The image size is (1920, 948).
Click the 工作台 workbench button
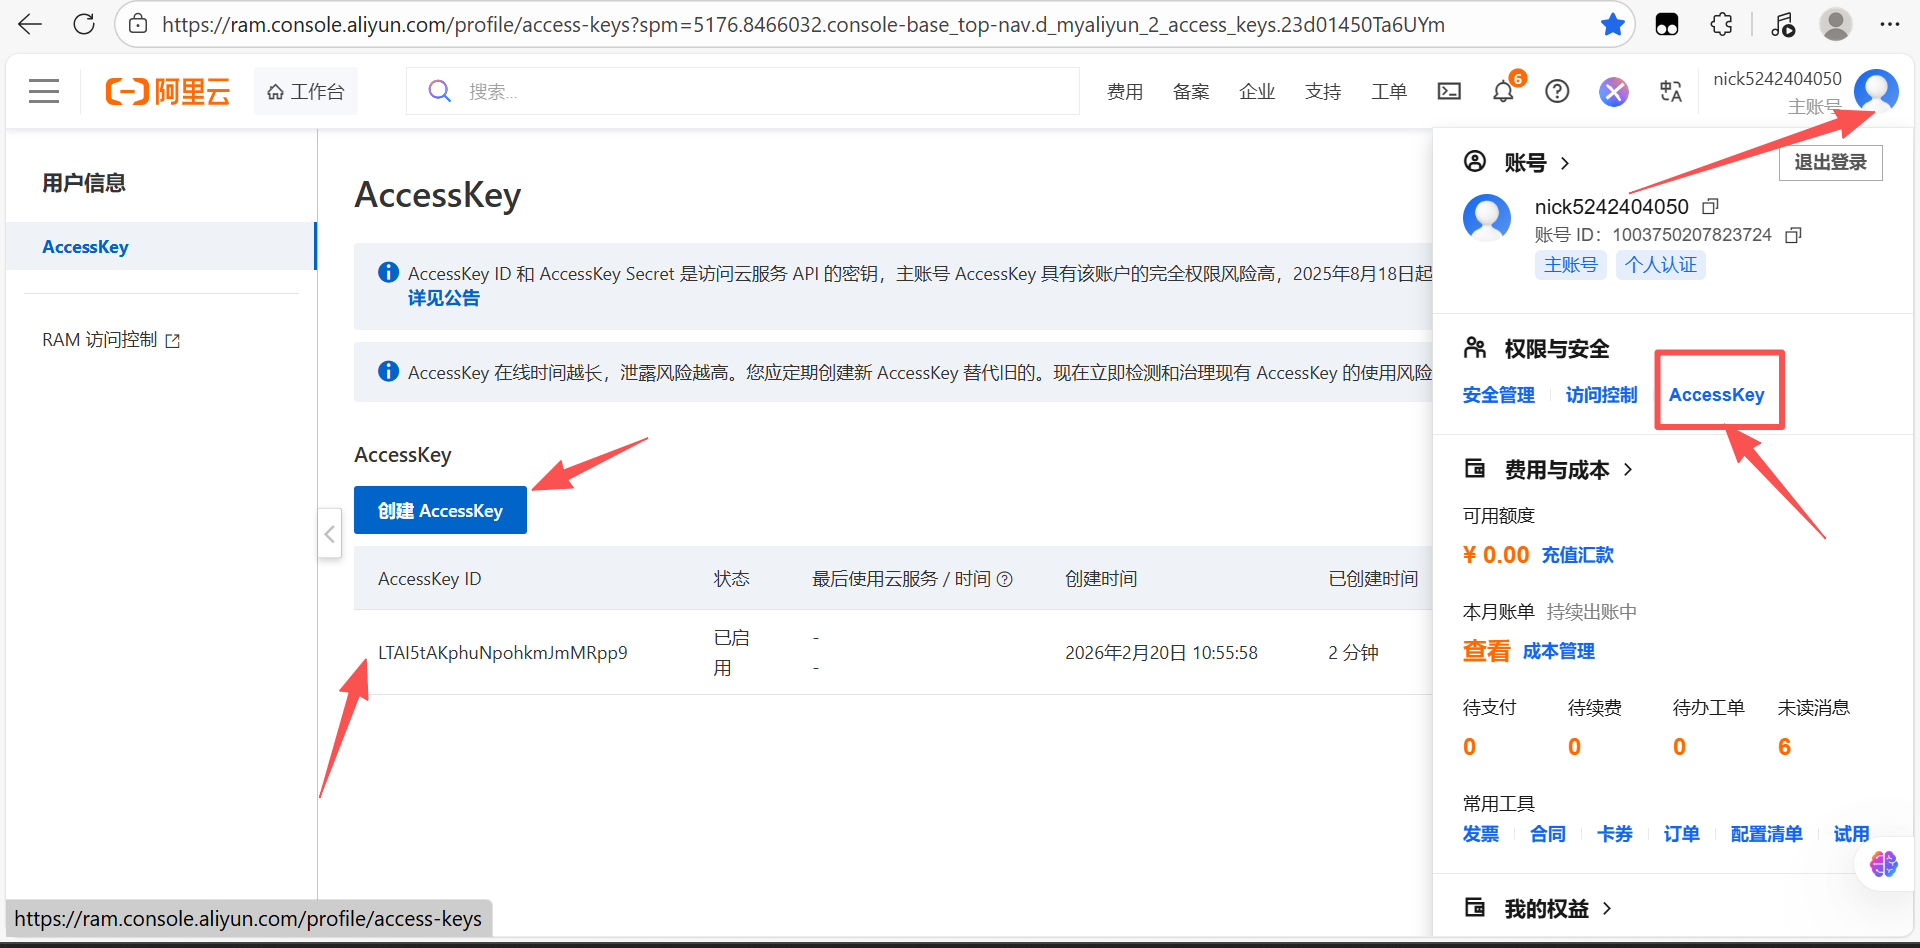click(x=306, y=91)
